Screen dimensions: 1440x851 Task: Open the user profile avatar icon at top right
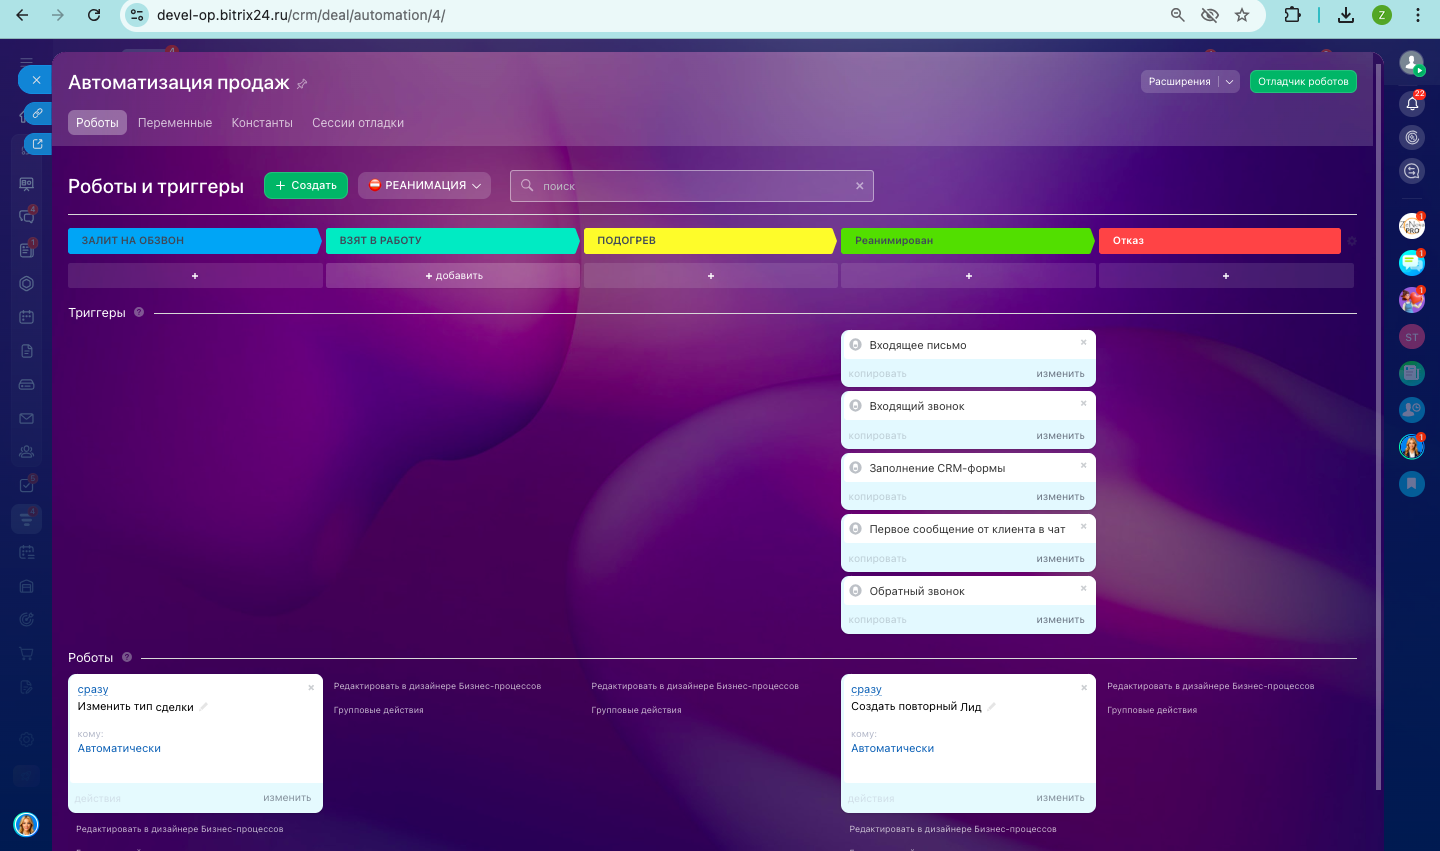1412,64
